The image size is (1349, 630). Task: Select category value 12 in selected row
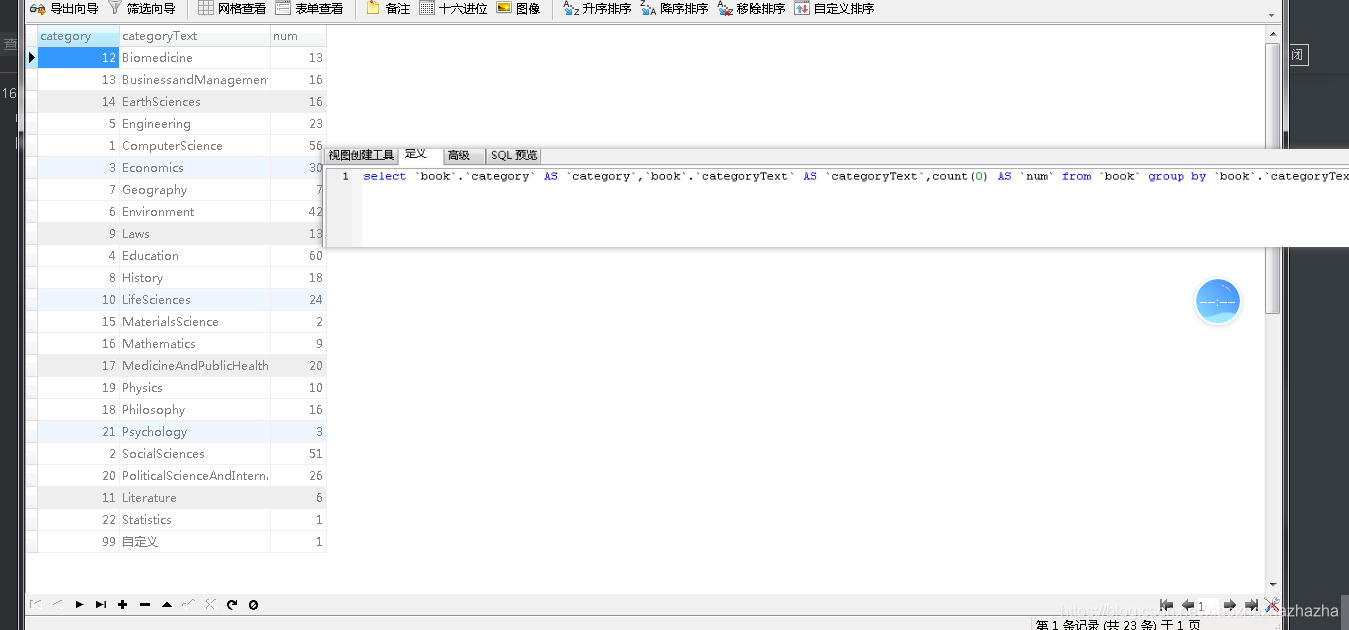(78, 58)
